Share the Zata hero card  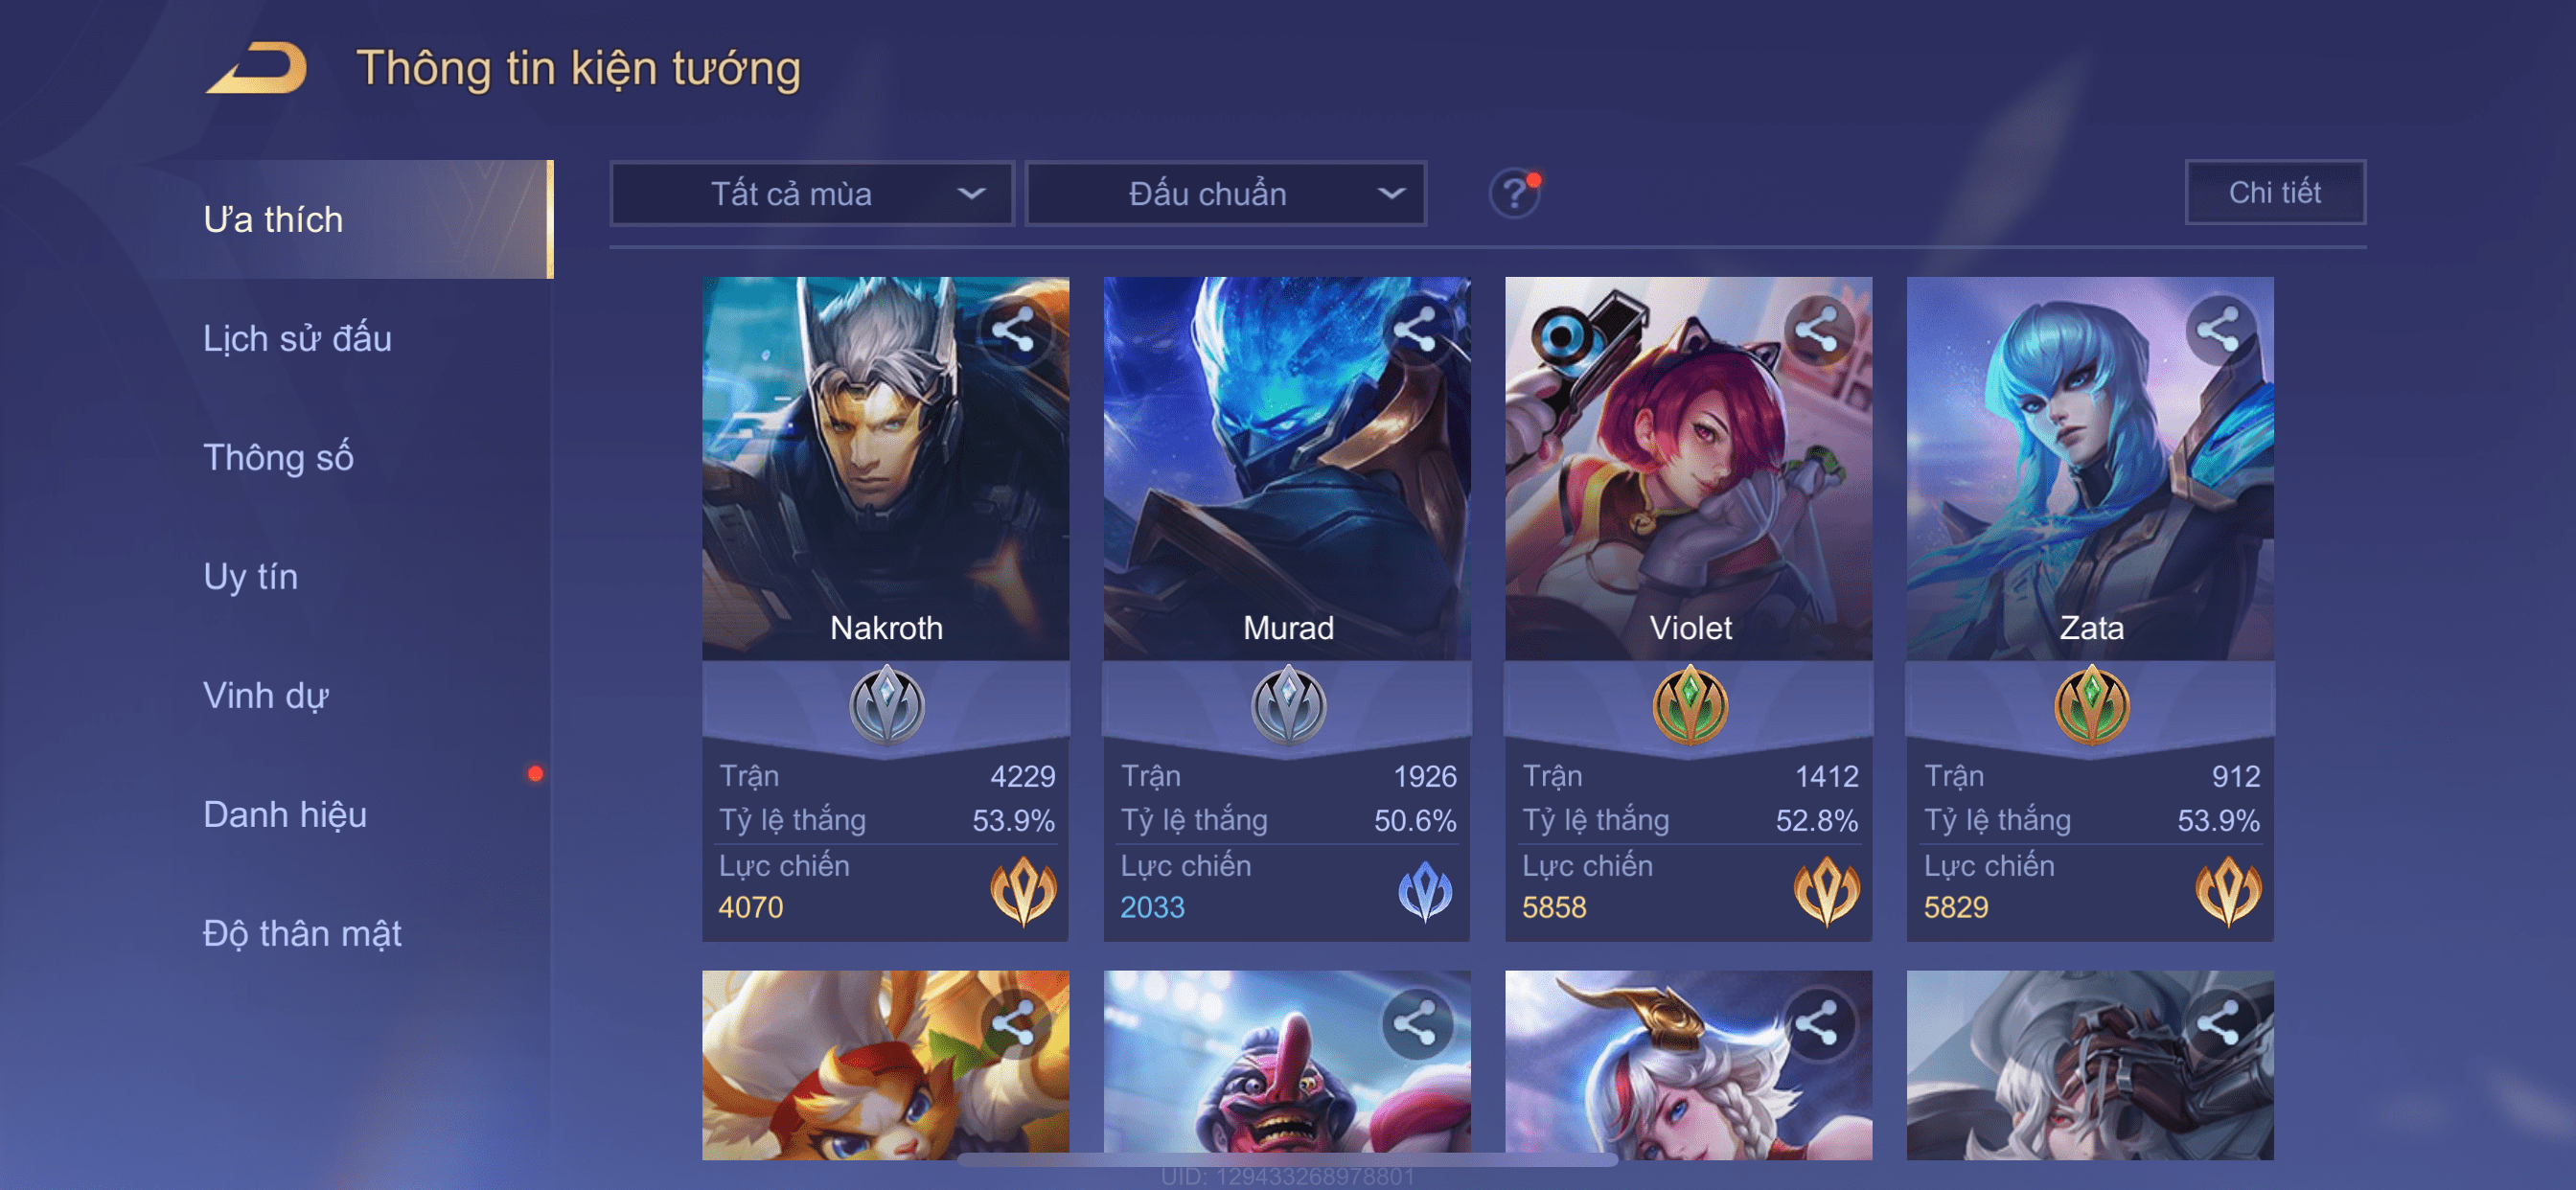(2219, 330)
